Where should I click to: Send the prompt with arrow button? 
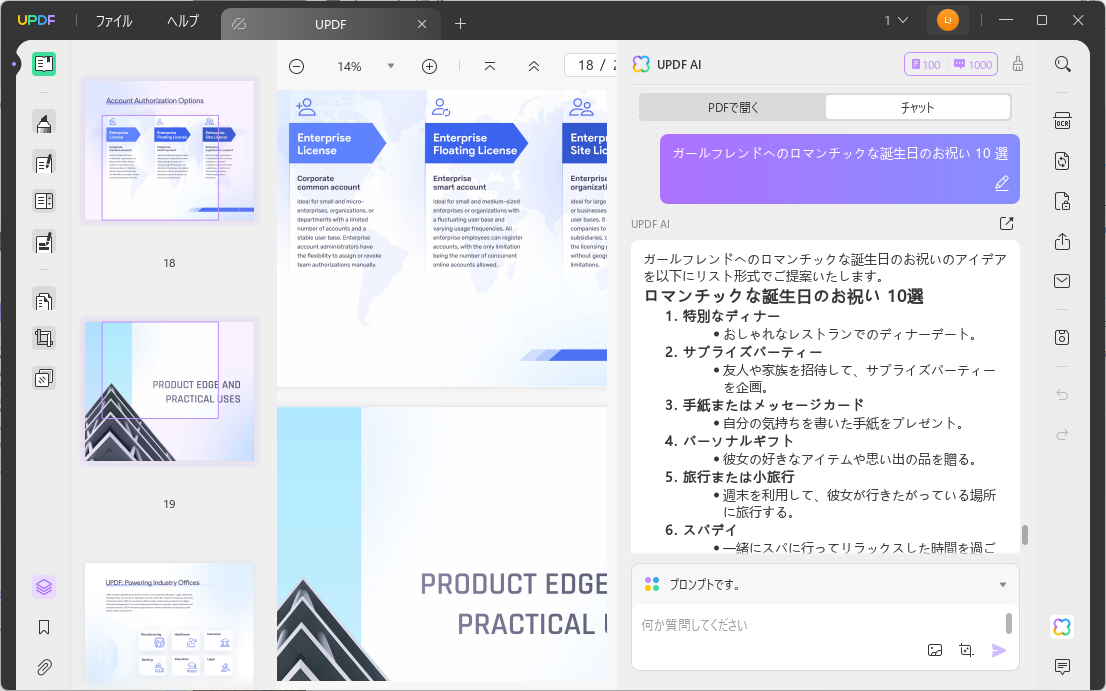999,650
